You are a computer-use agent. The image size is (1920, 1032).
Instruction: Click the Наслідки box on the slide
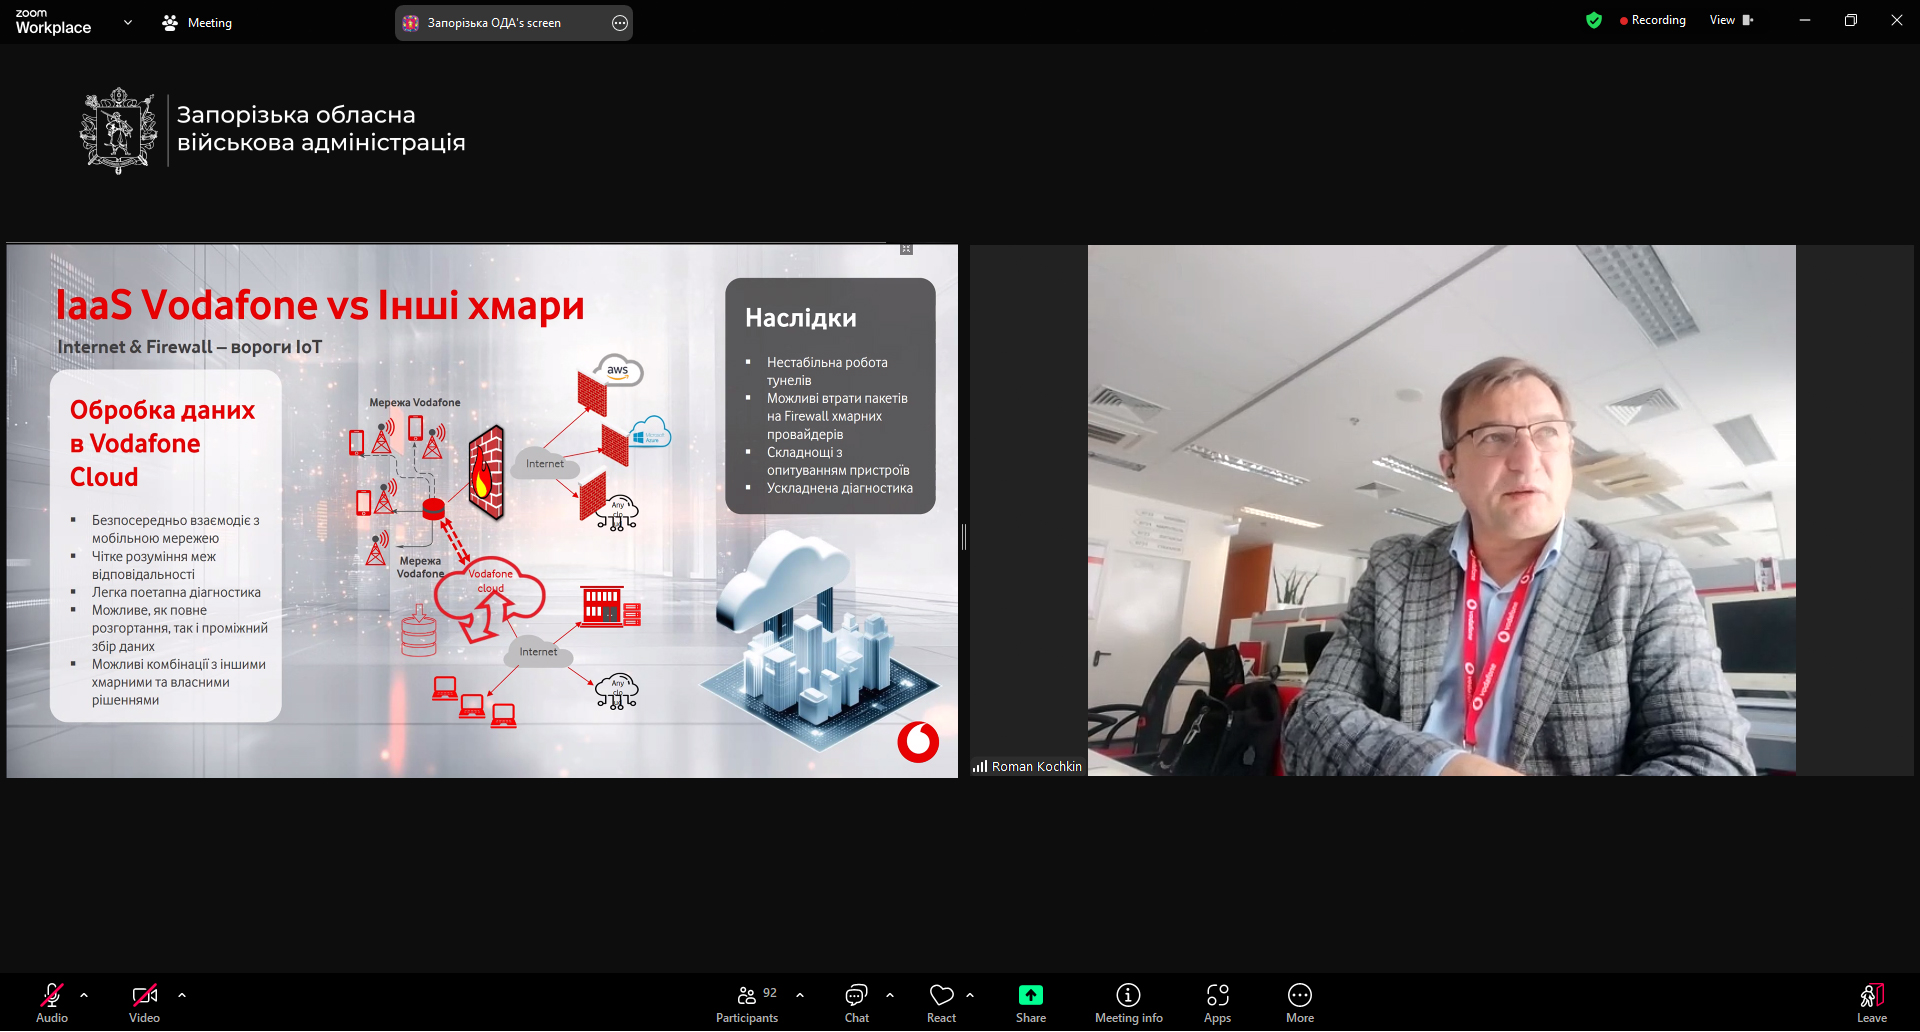pos(830,396)
